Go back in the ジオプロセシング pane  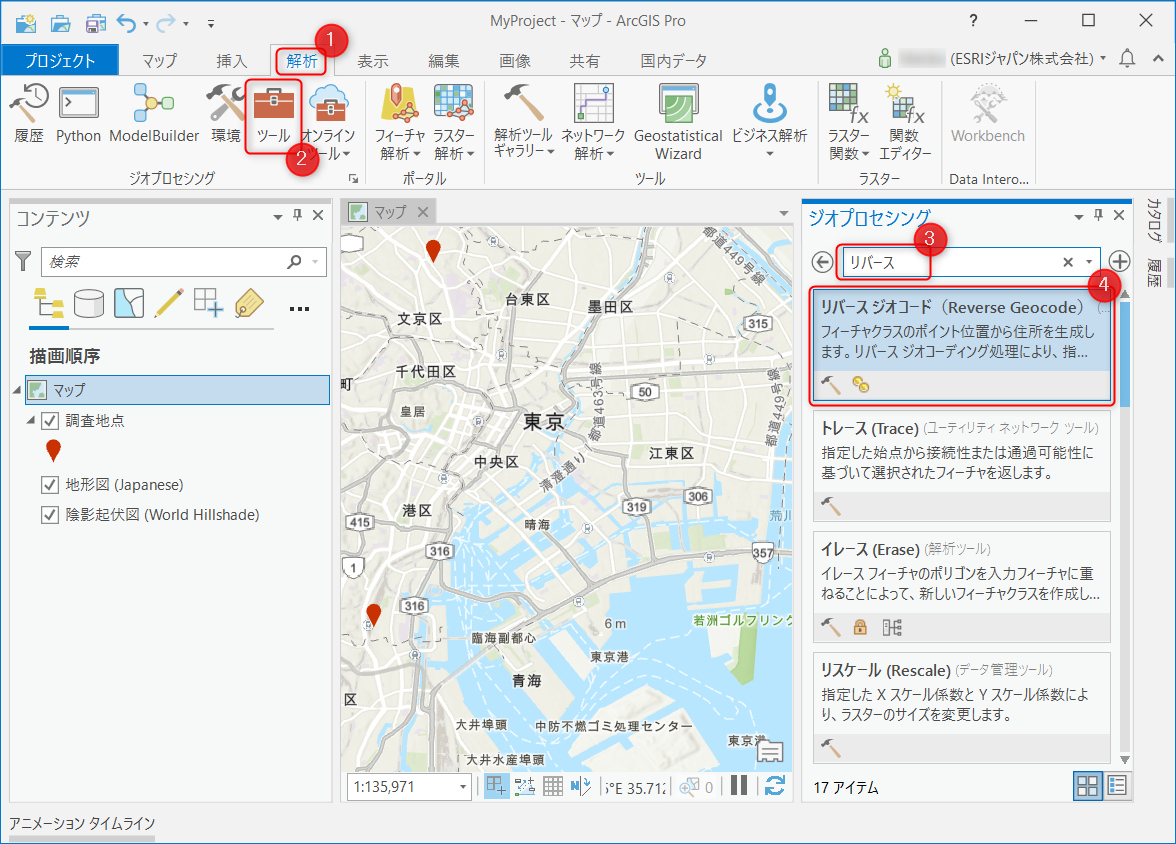point(822,262)
